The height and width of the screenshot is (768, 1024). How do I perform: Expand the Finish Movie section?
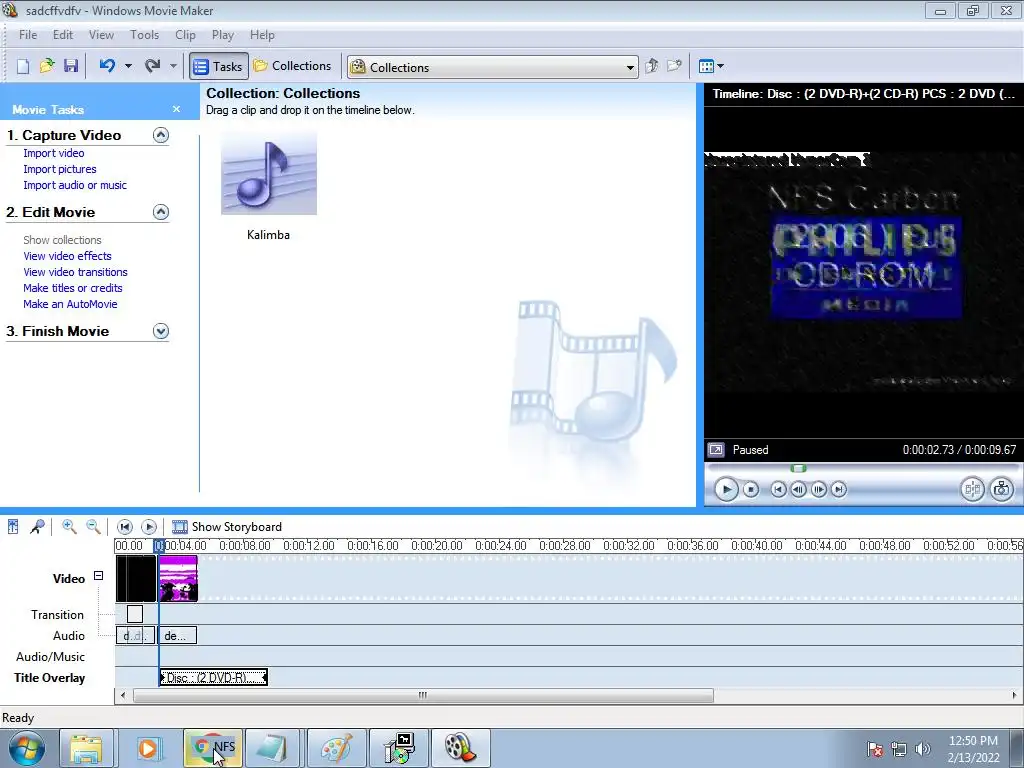[x=161, y=331]
